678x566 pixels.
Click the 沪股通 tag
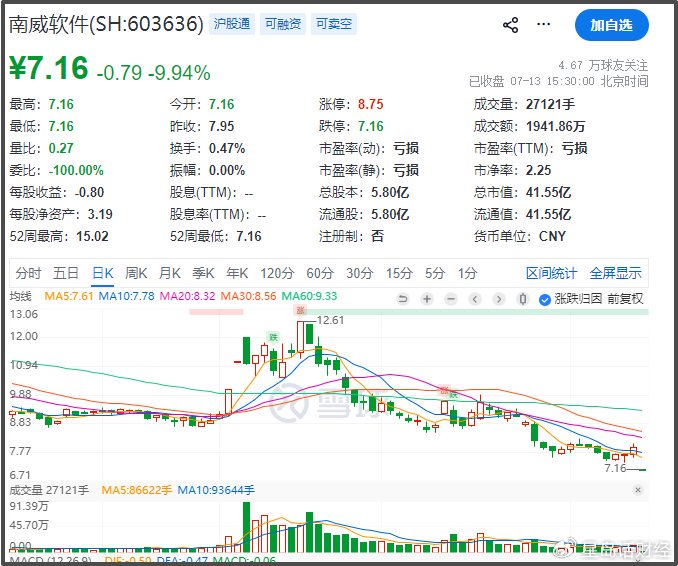click(232, 24)
